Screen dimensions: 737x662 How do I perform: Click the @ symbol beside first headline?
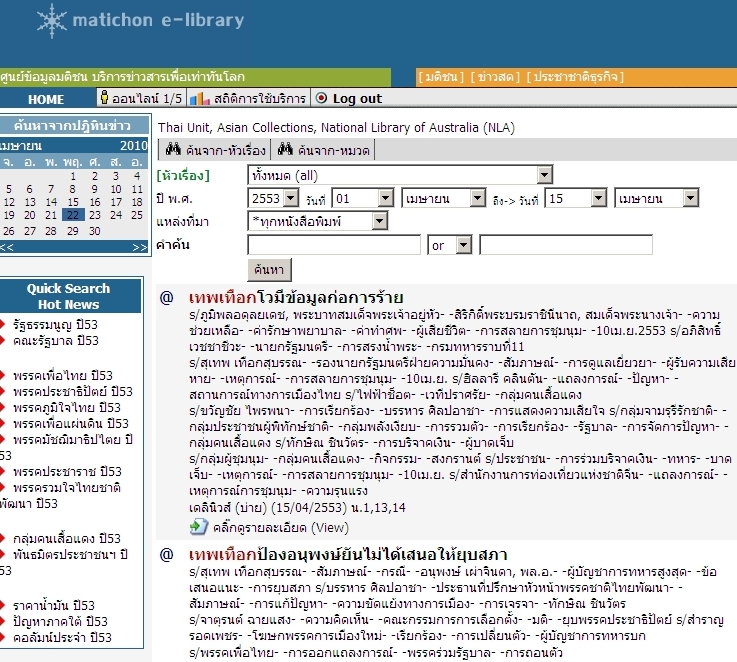point(167,298)
